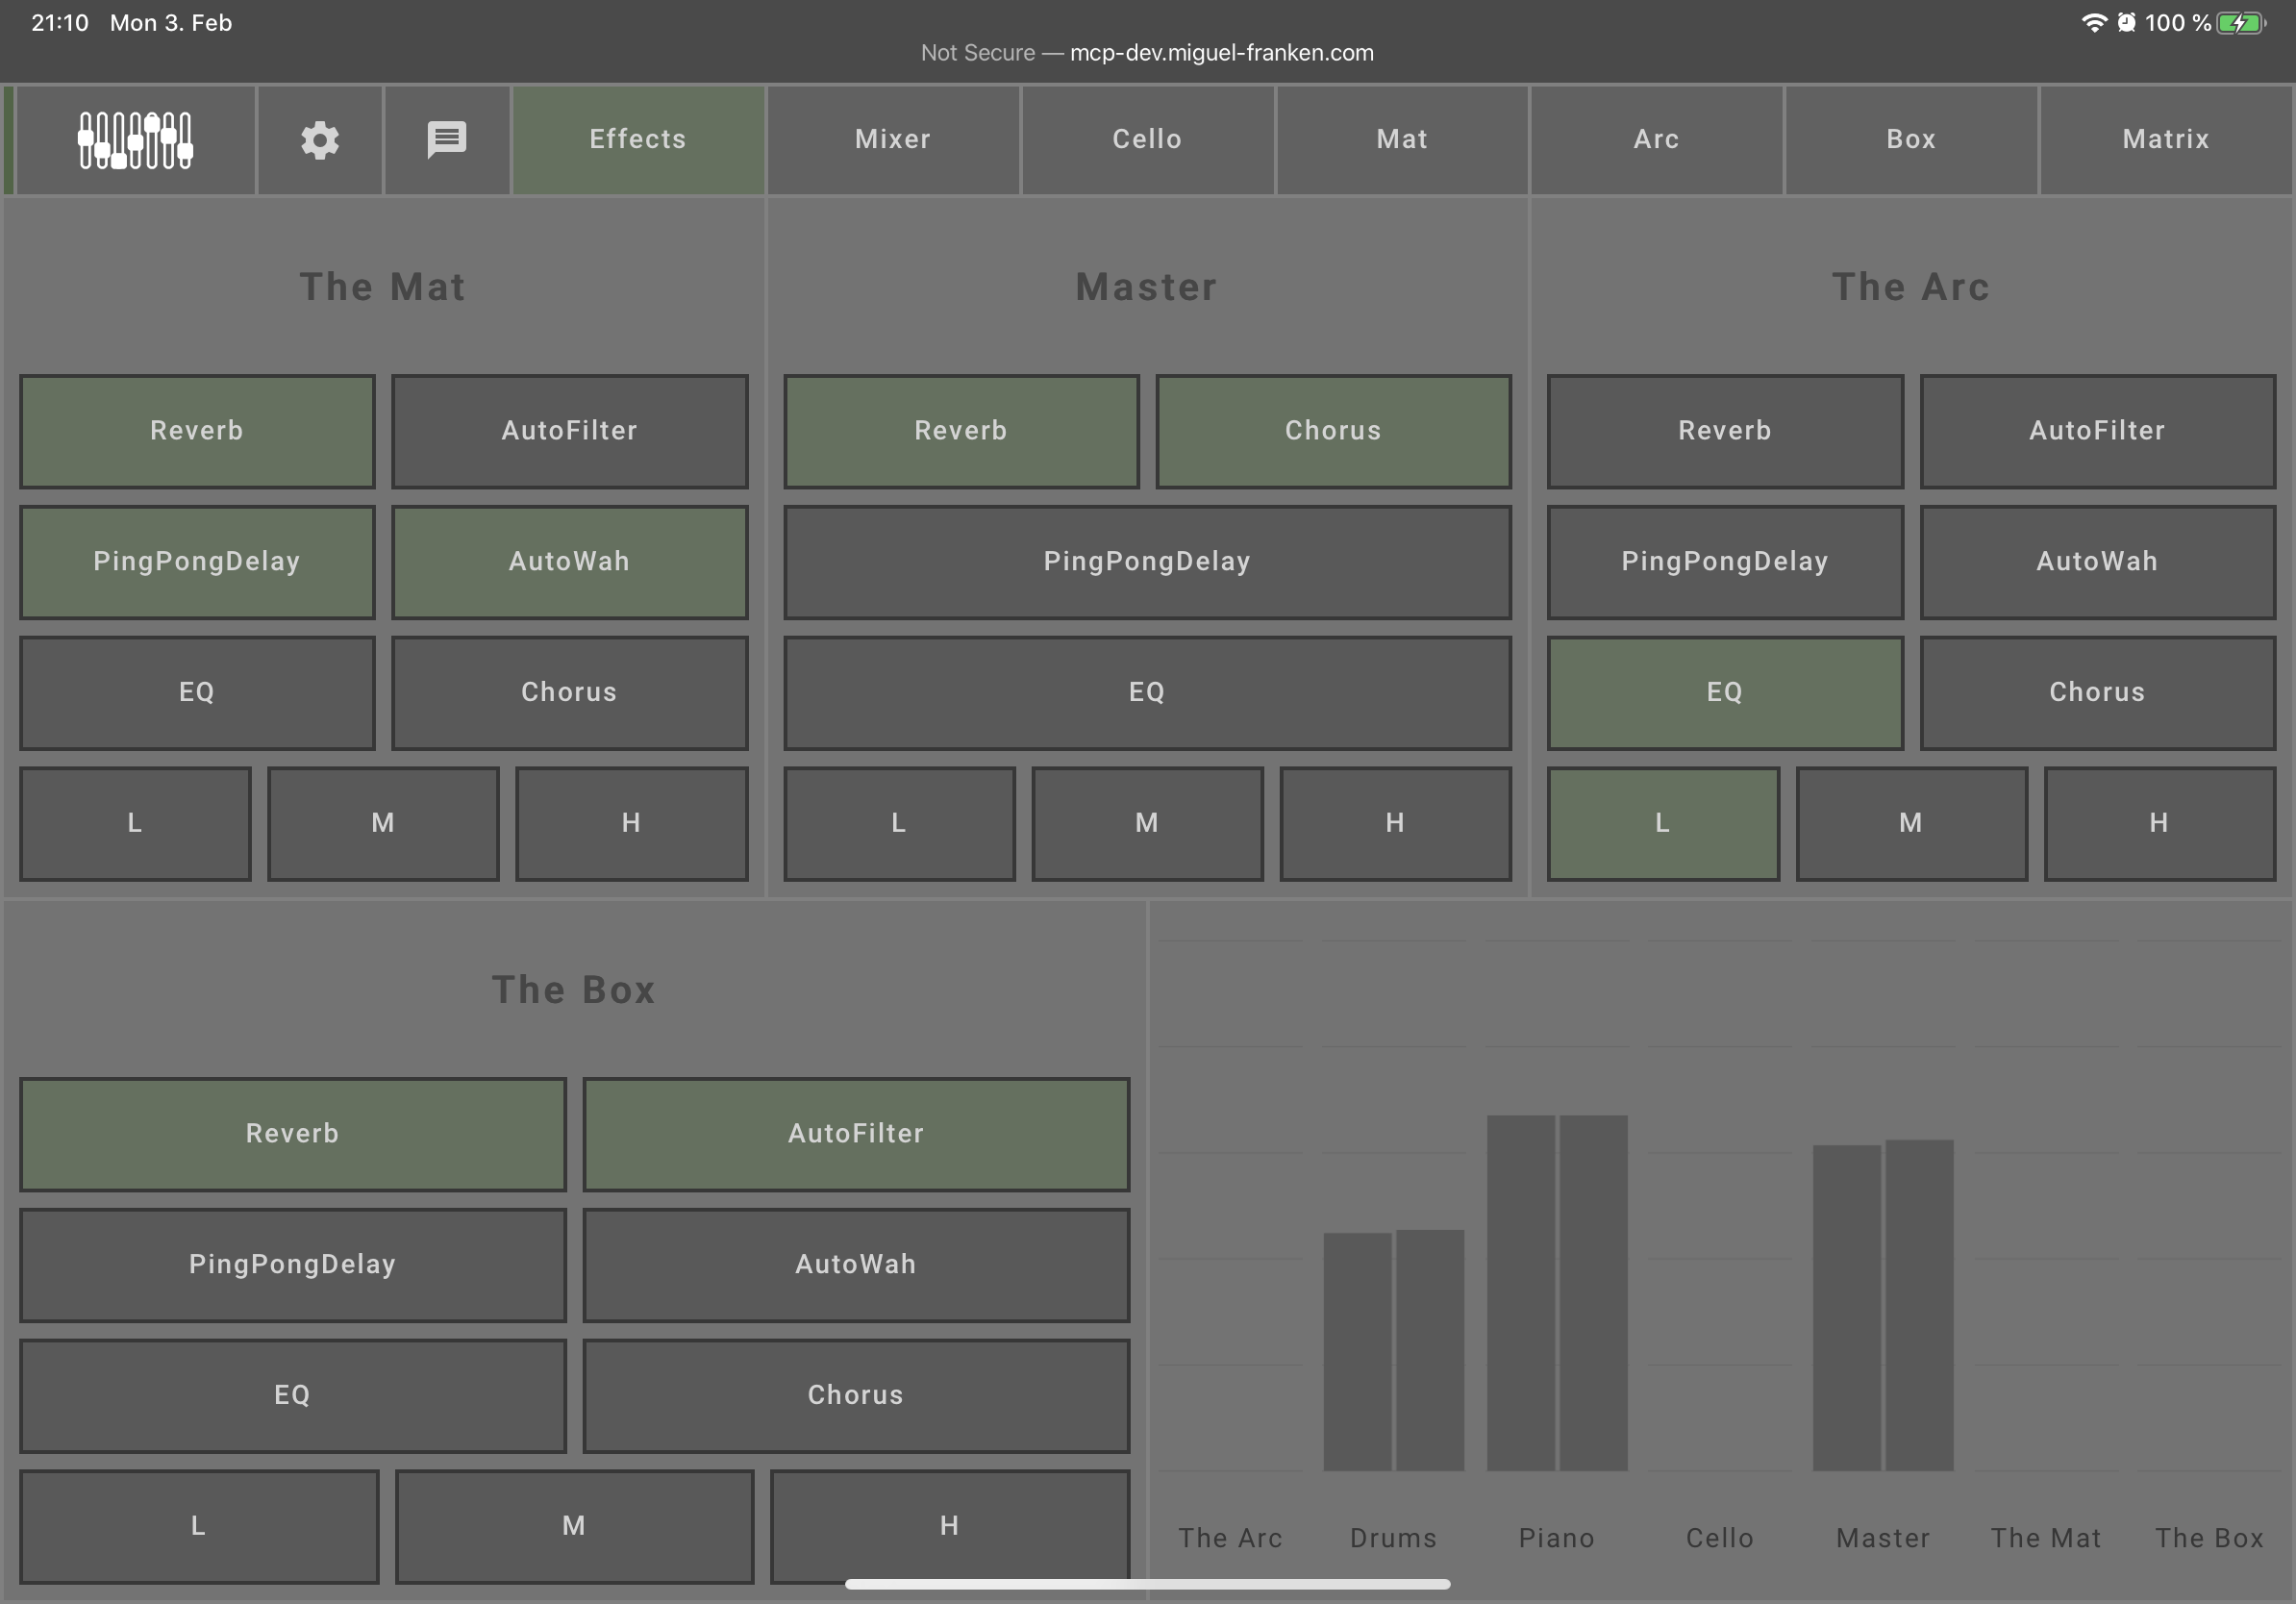The width and height of the screenshot is (2296, 1604).
Task: Turn off AutoFilter on The Box
Action: click(855, 1133)
